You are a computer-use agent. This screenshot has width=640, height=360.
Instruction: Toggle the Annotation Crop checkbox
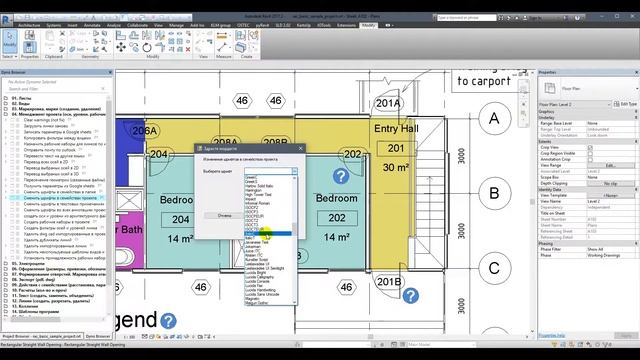point(590,160)
